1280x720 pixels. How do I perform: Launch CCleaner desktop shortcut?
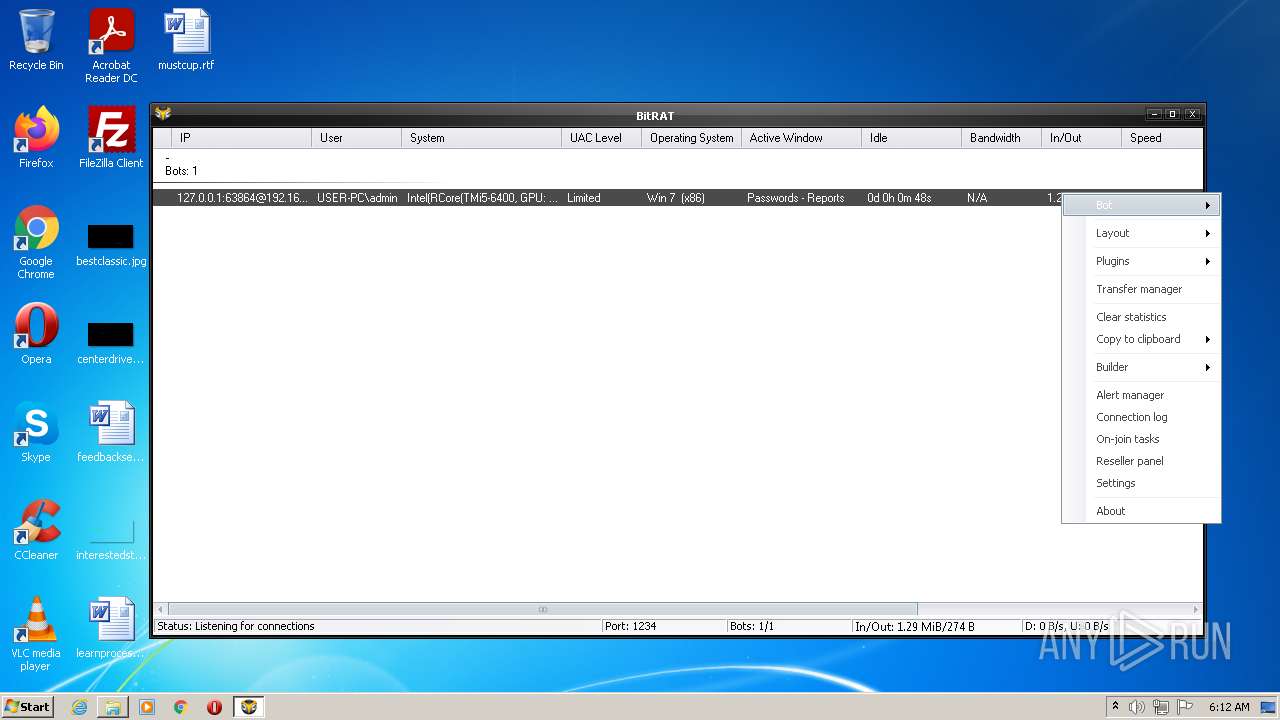click(x=36, y=530)
